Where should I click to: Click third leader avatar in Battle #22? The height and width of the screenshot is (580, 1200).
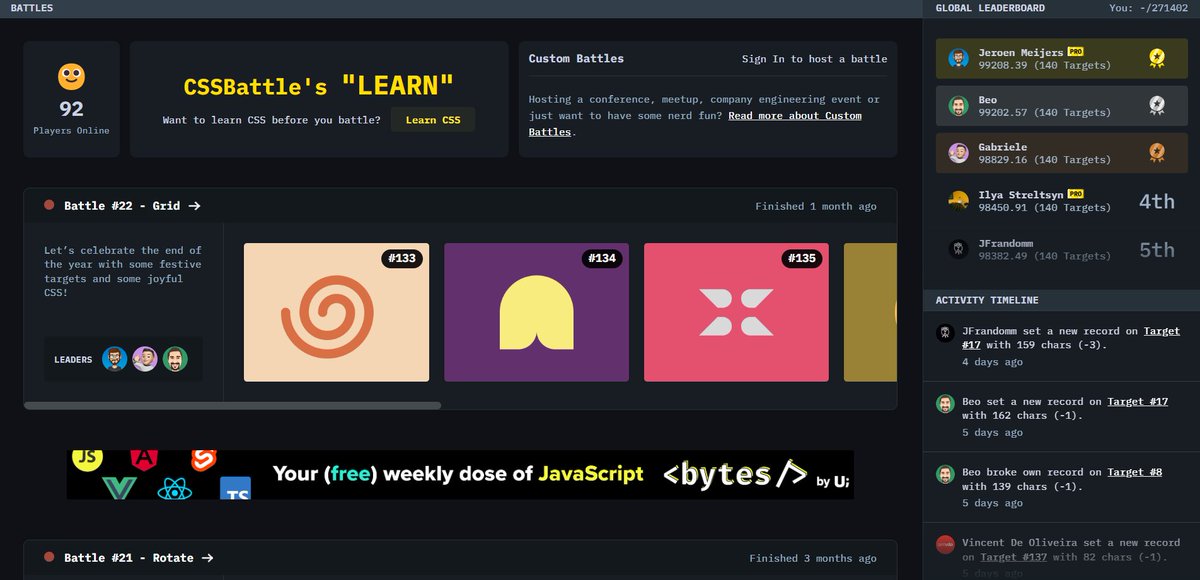(x=175, y=359)
